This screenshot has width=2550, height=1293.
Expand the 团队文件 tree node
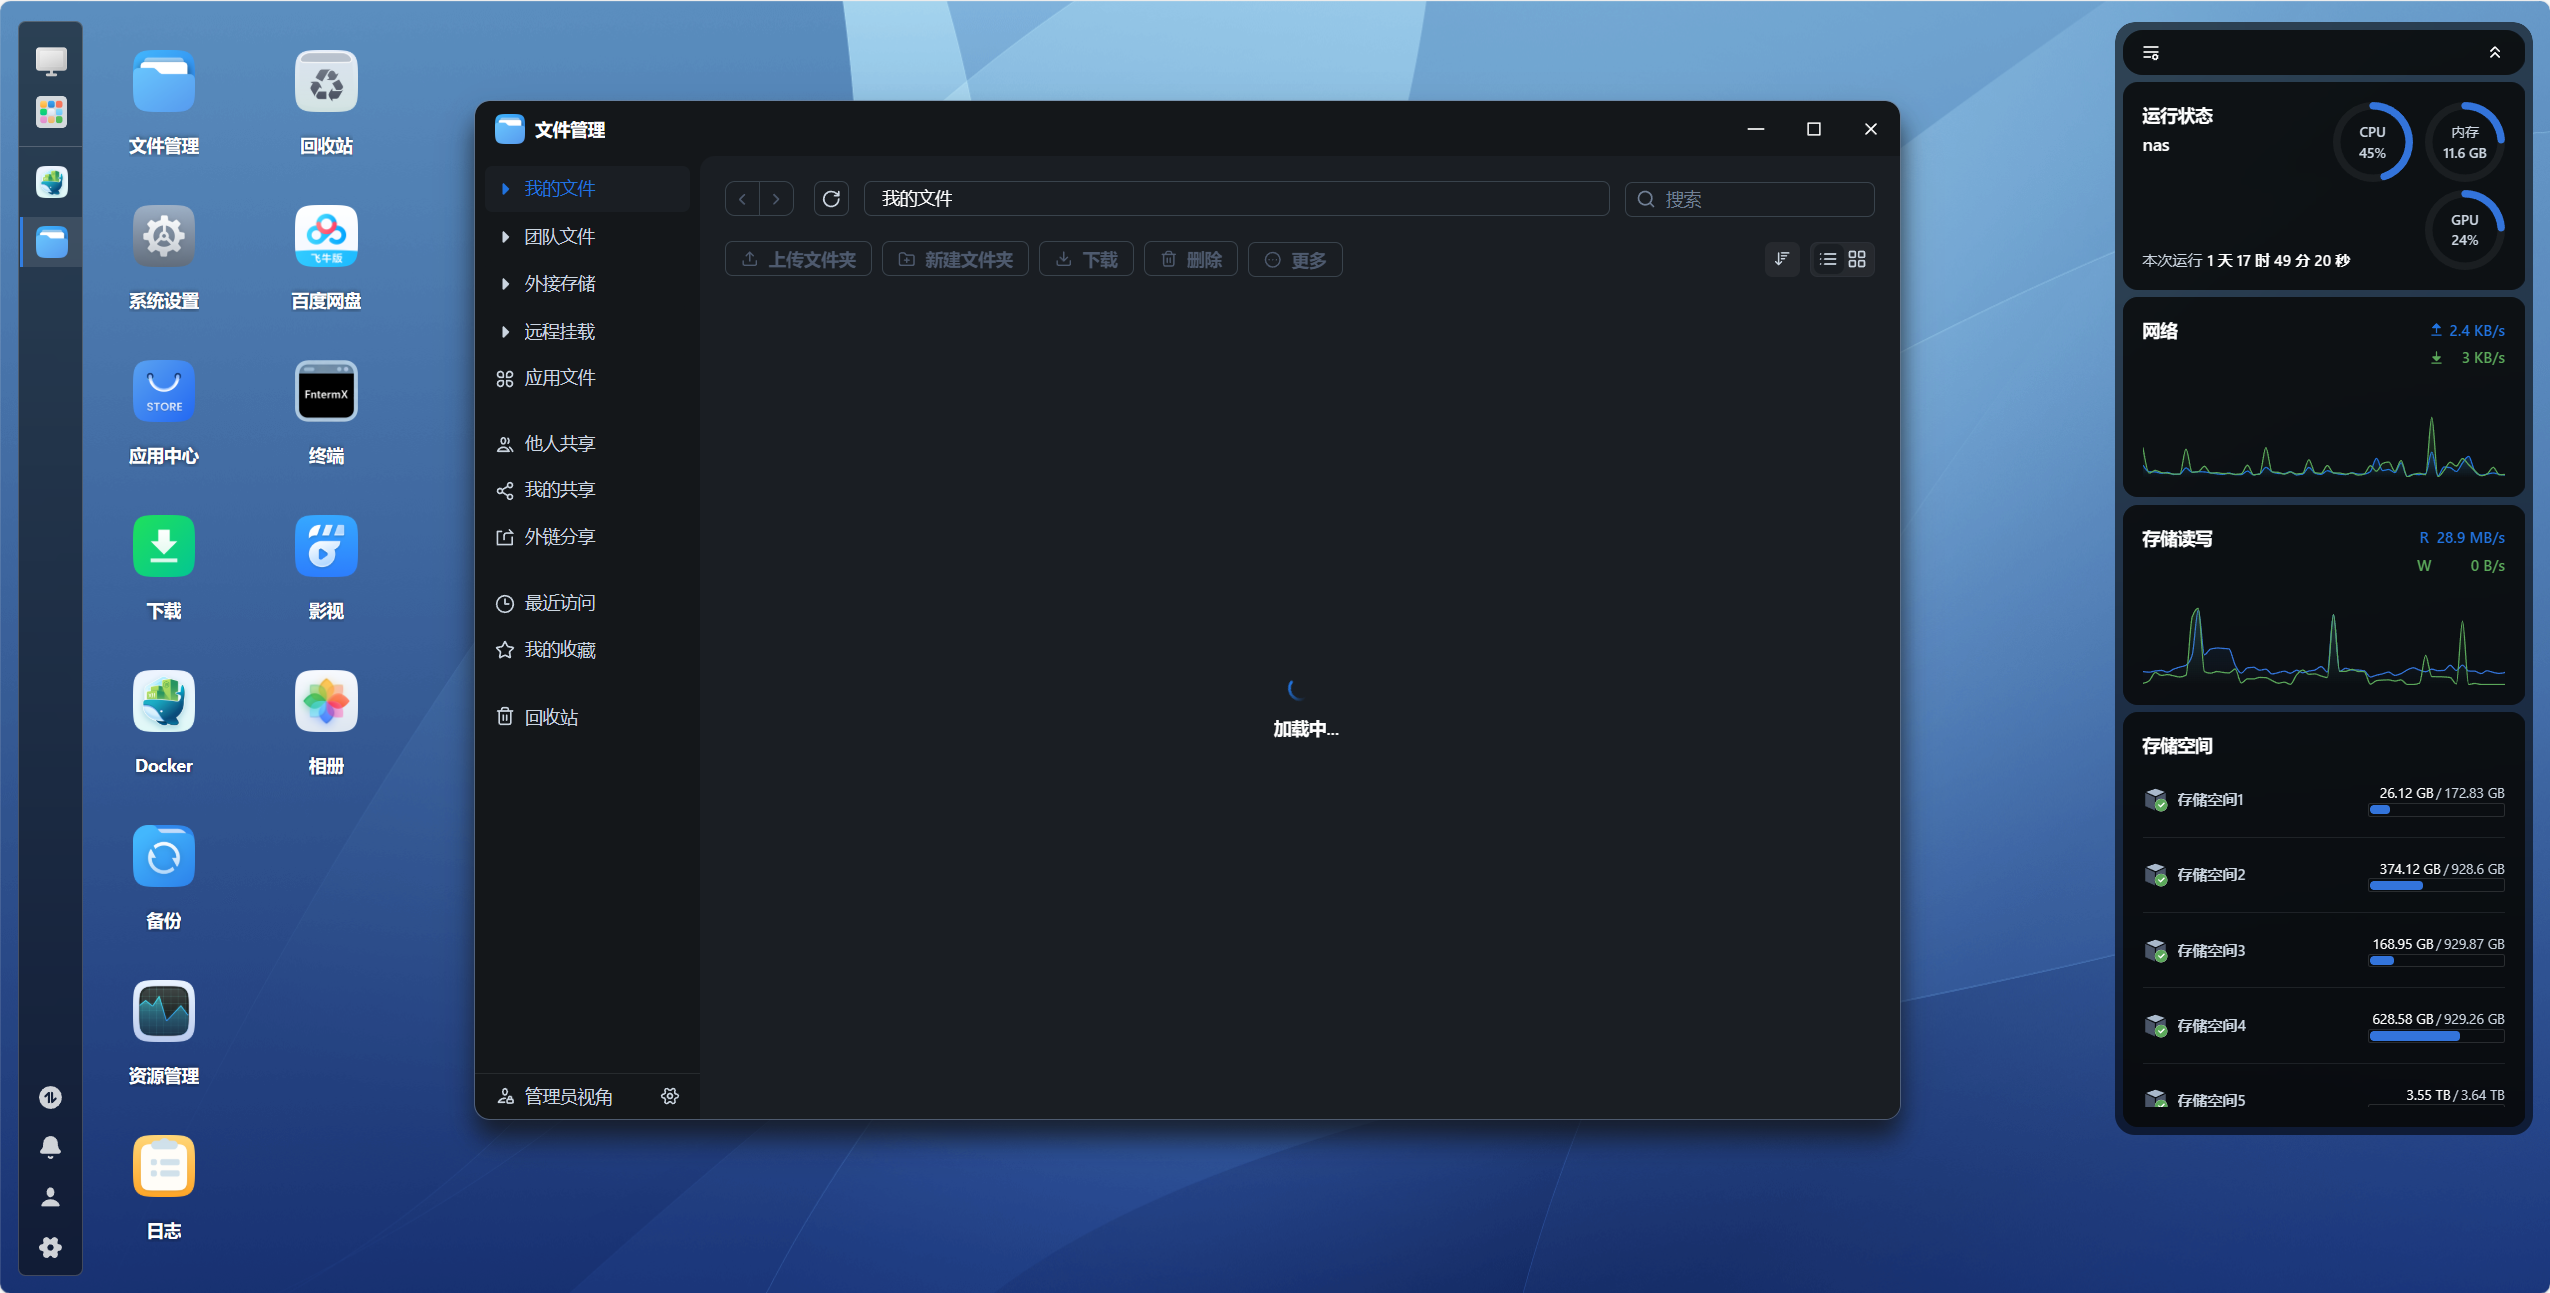click(505, 237)
